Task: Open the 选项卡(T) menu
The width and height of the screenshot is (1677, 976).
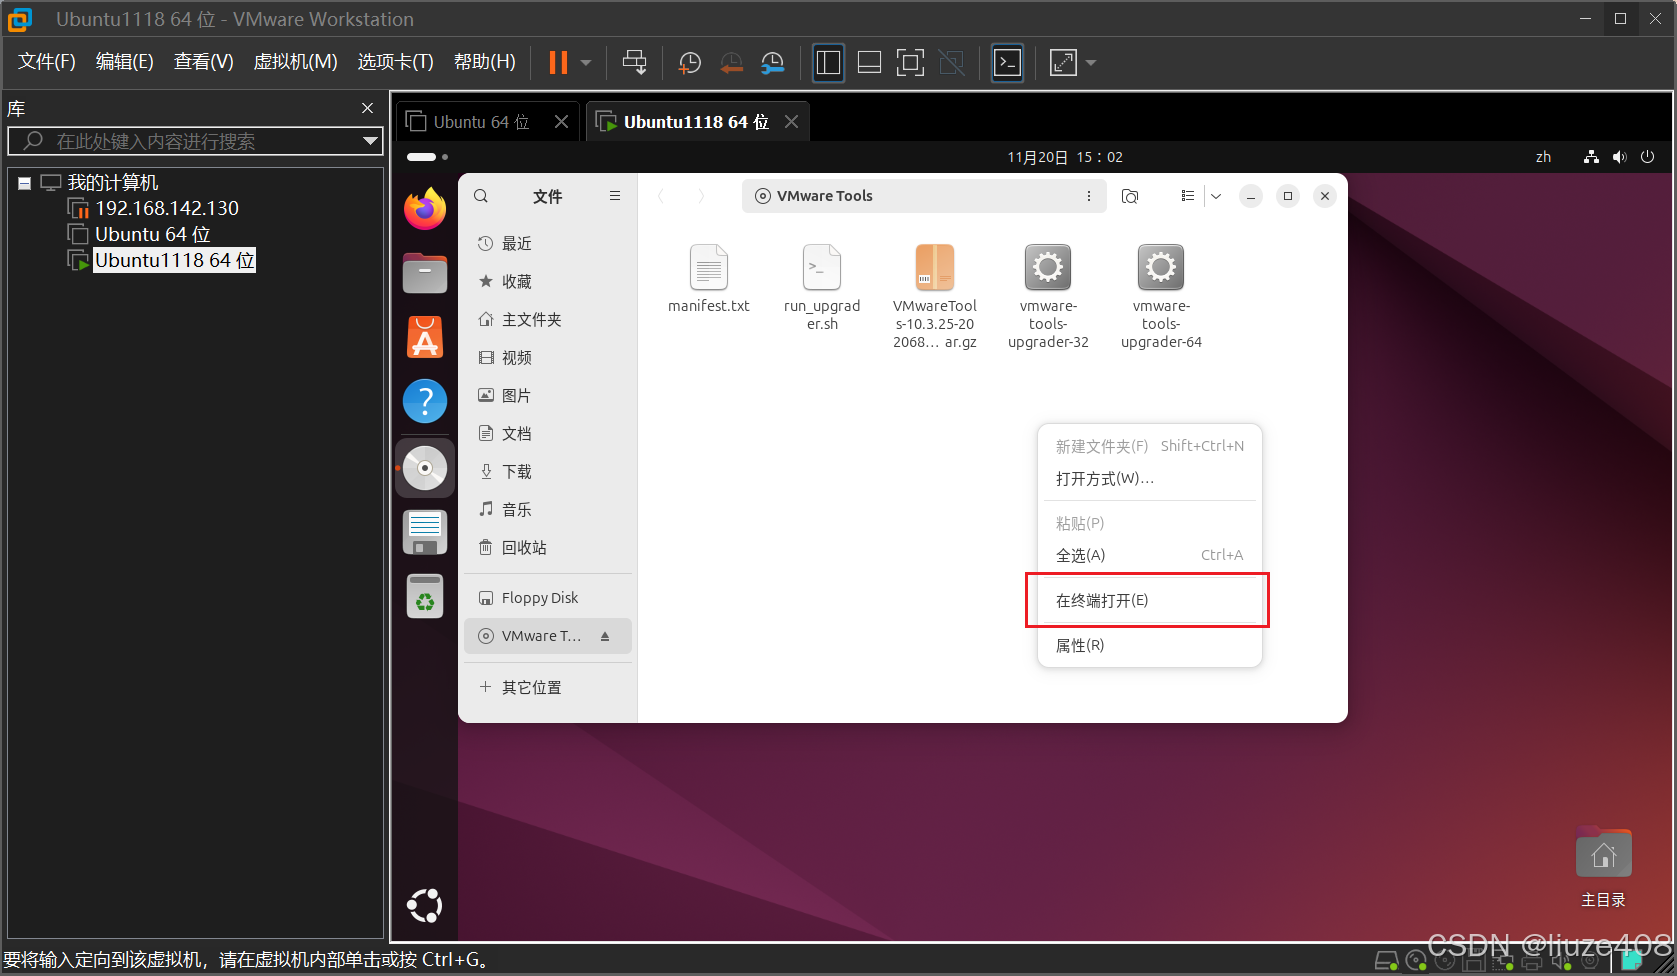Action: coord(396,62)
